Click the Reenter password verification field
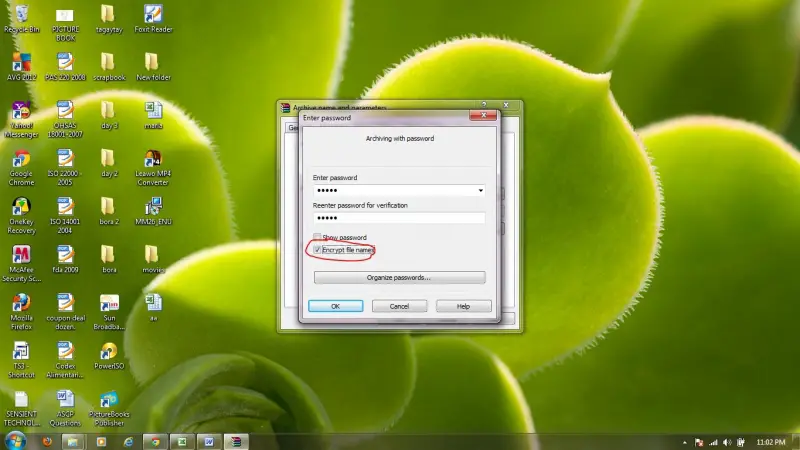This screenshot has width=800, height=450. (x=399, y=218)
